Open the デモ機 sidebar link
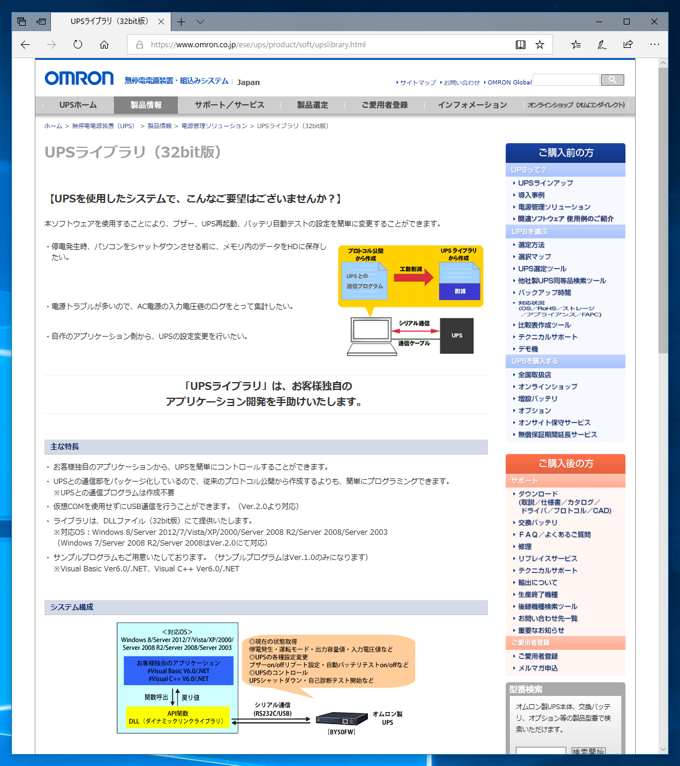680x766 pixels. [x=528, y=349]
